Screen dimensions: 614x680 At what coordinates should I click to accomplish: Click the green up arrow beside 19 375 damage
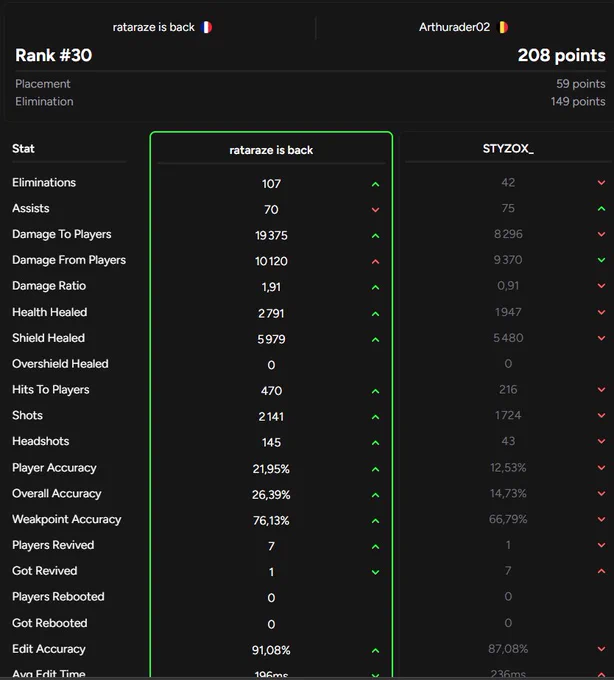pyautogui.click(x=376, y=236)
